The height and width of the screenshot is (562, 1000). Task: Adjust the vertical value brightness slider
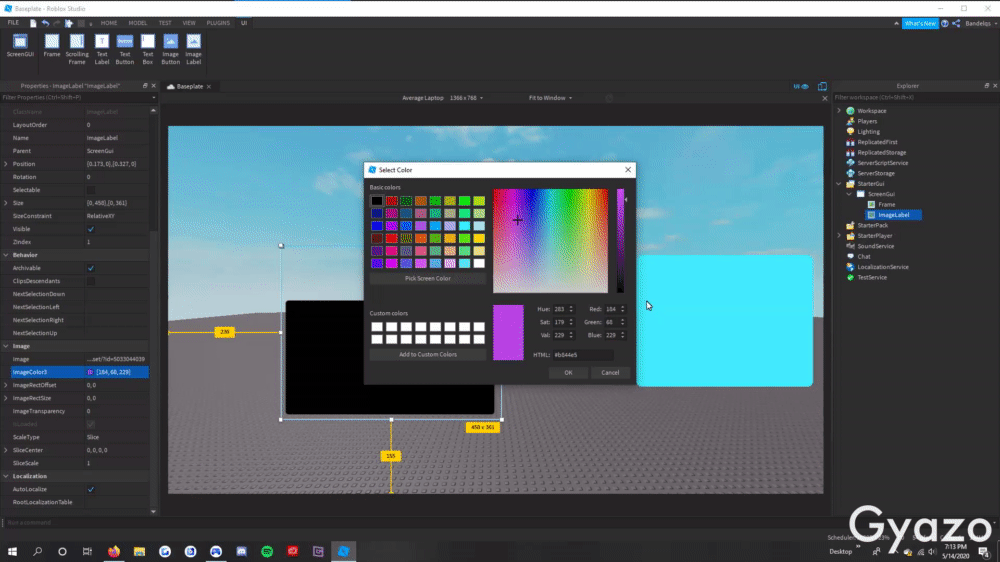coord(621,240)
